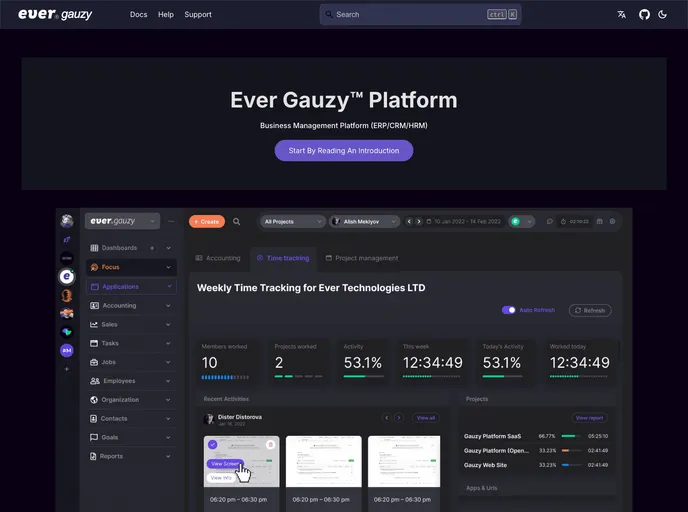This screenshot has height=512, width=688.
Task: Click the View Info button on screenshot
Action: coord(221,477)
